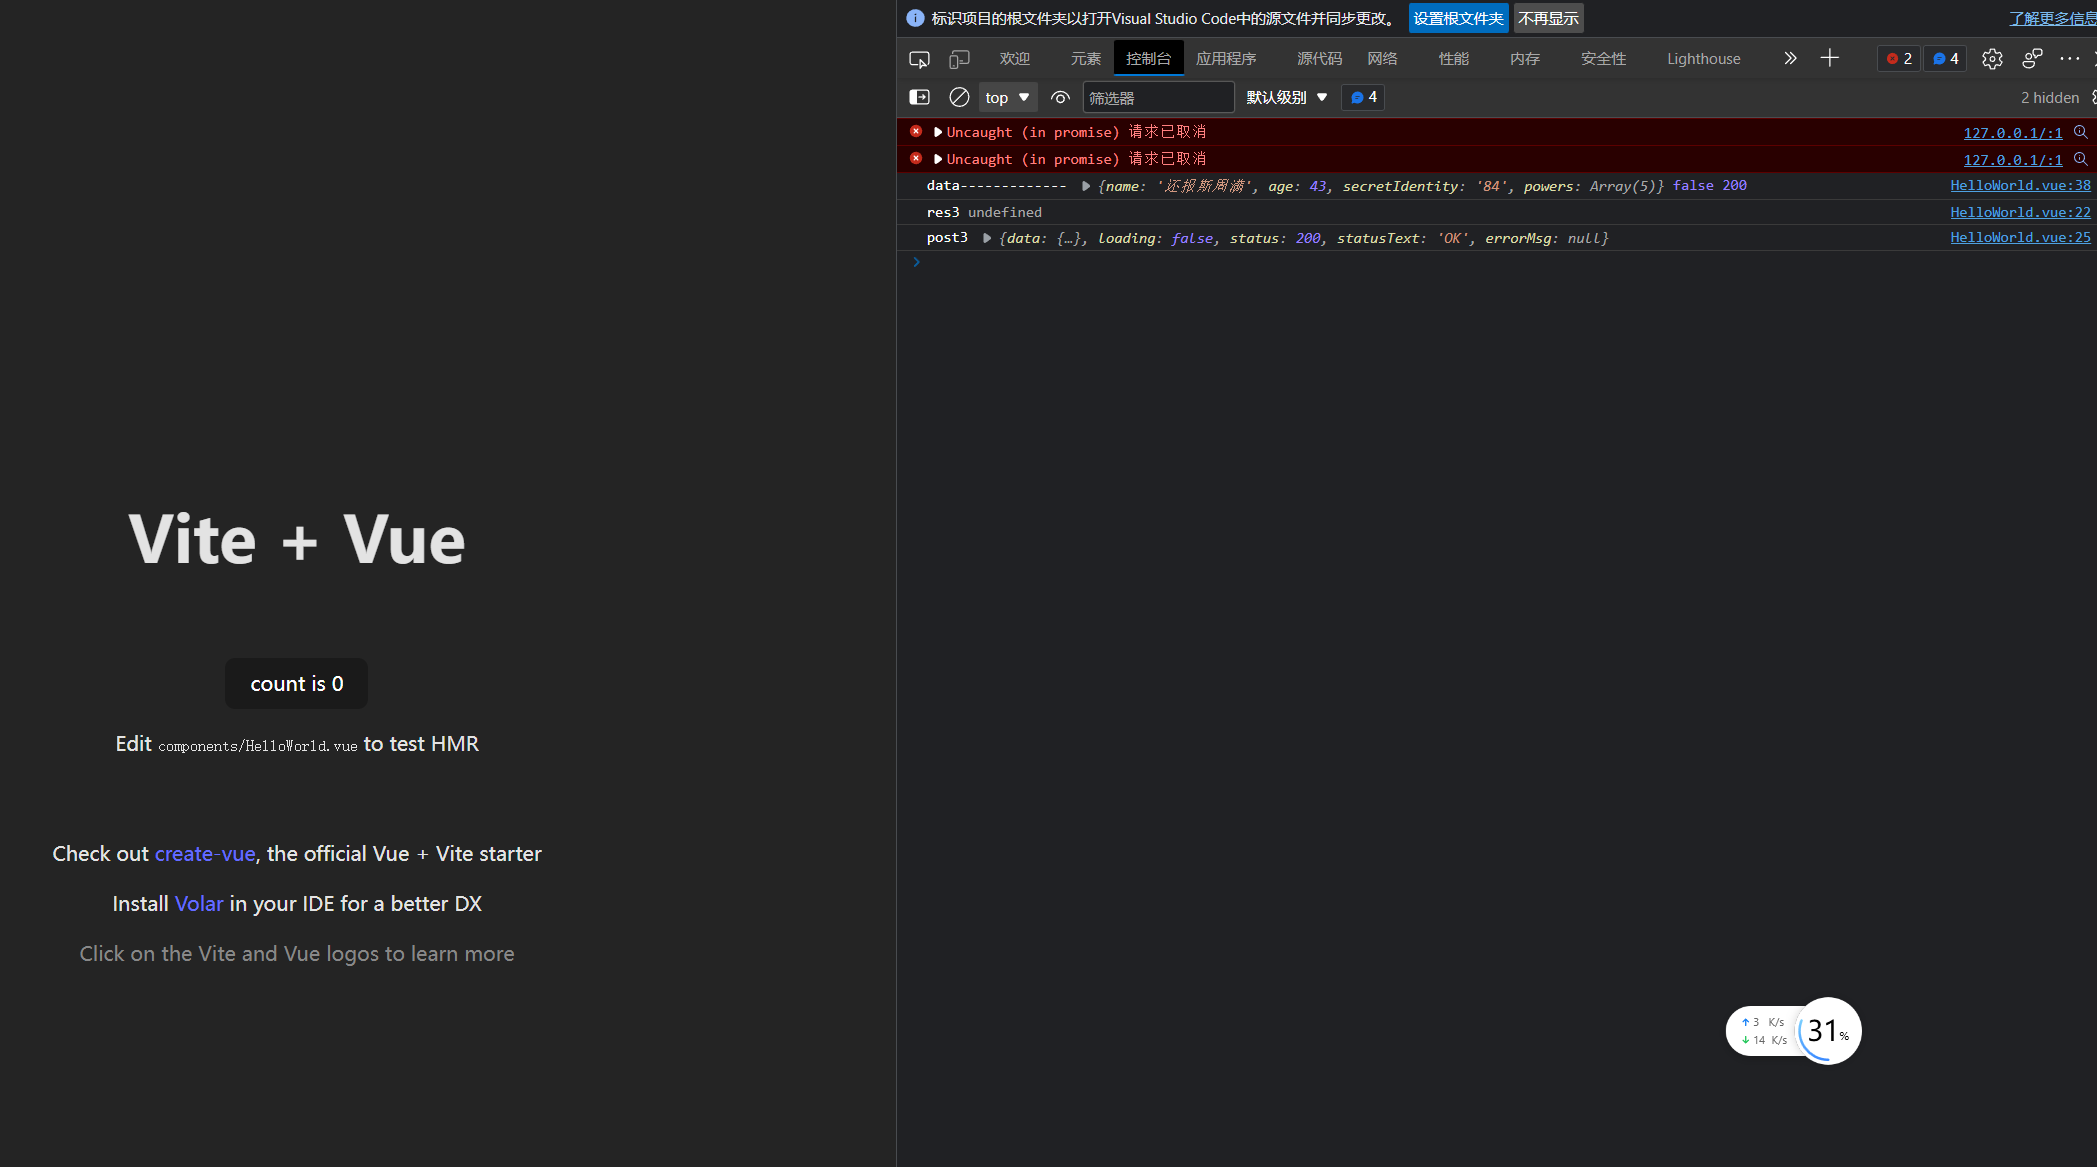Click the inspect element picker icon
Screen dimensions: 2097x1167
(x=919, y=59)
